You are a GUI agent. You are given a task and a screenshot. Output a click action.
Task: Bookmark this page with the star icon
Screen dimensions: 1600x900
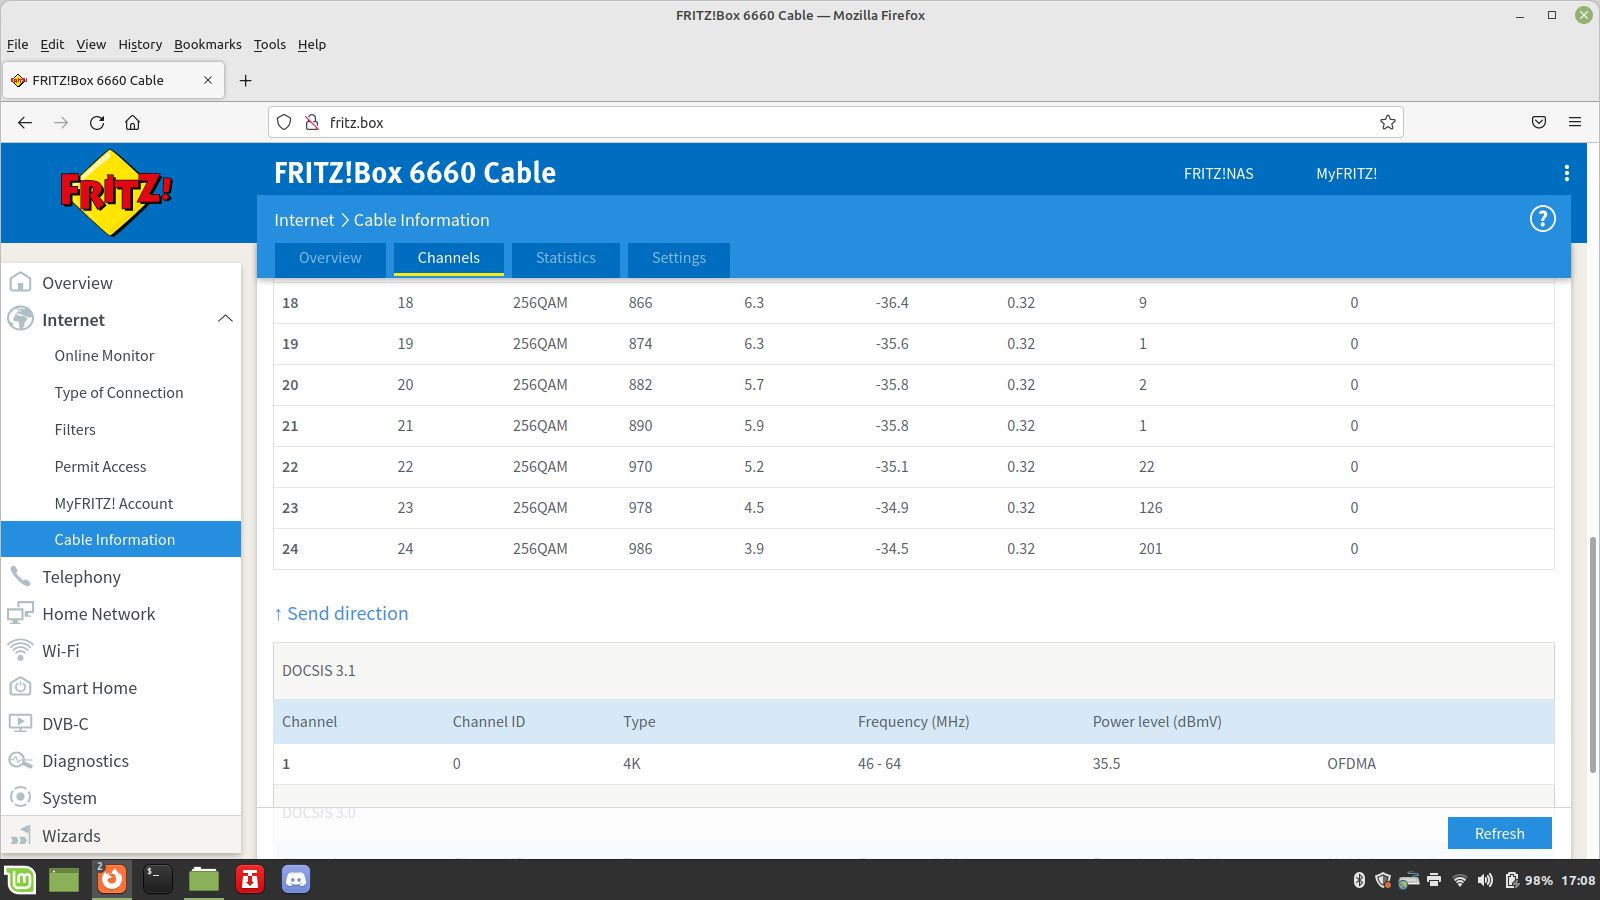1387,123
